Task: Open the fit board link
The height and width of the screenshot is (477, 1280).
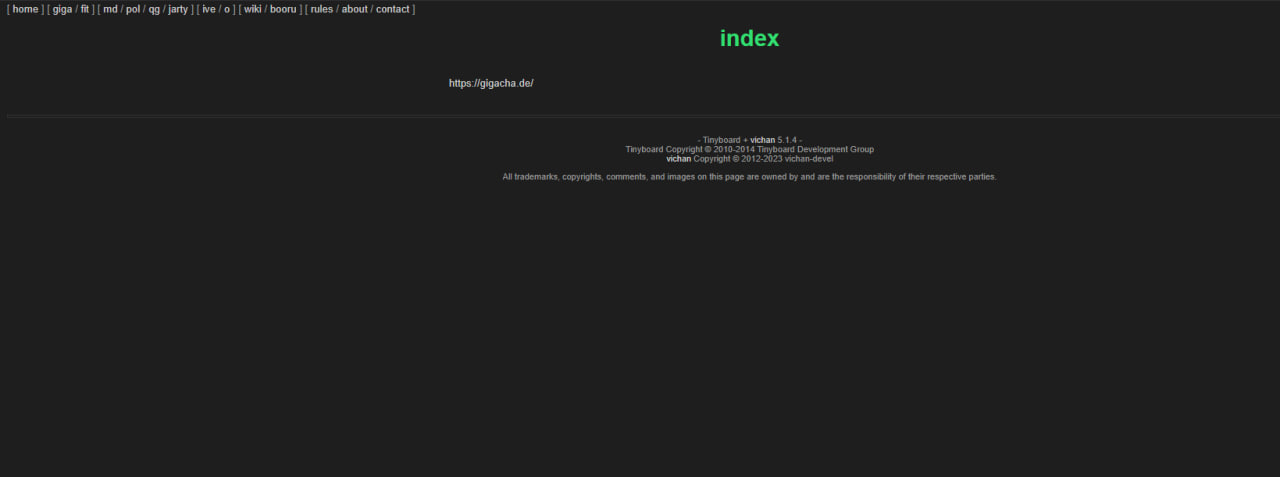Action: click(85, 9)
